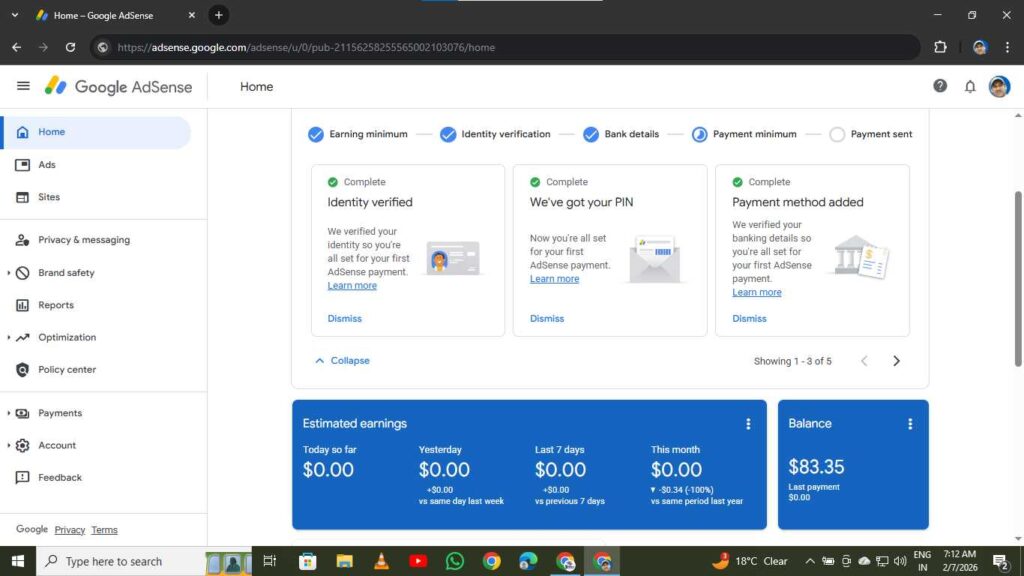Click the Help question mark icon
Image resolution: width=1024 pixels, height=576 pixels.
click(x=940, y=86)
